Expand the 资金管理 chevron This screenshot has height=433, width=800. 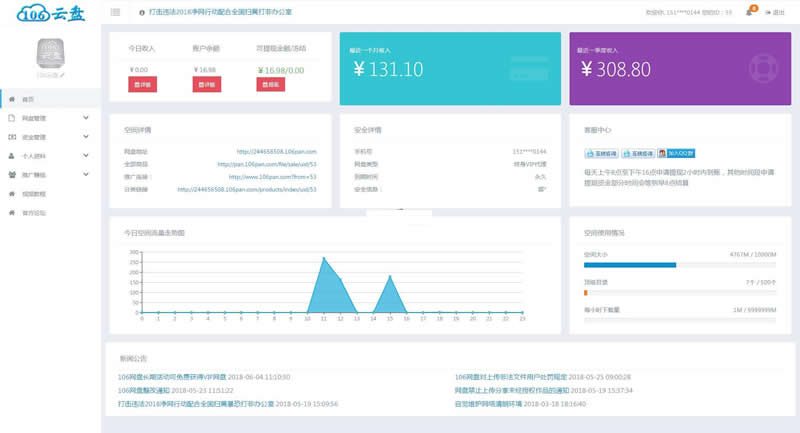pyautogui.click(x=87, y=137)
